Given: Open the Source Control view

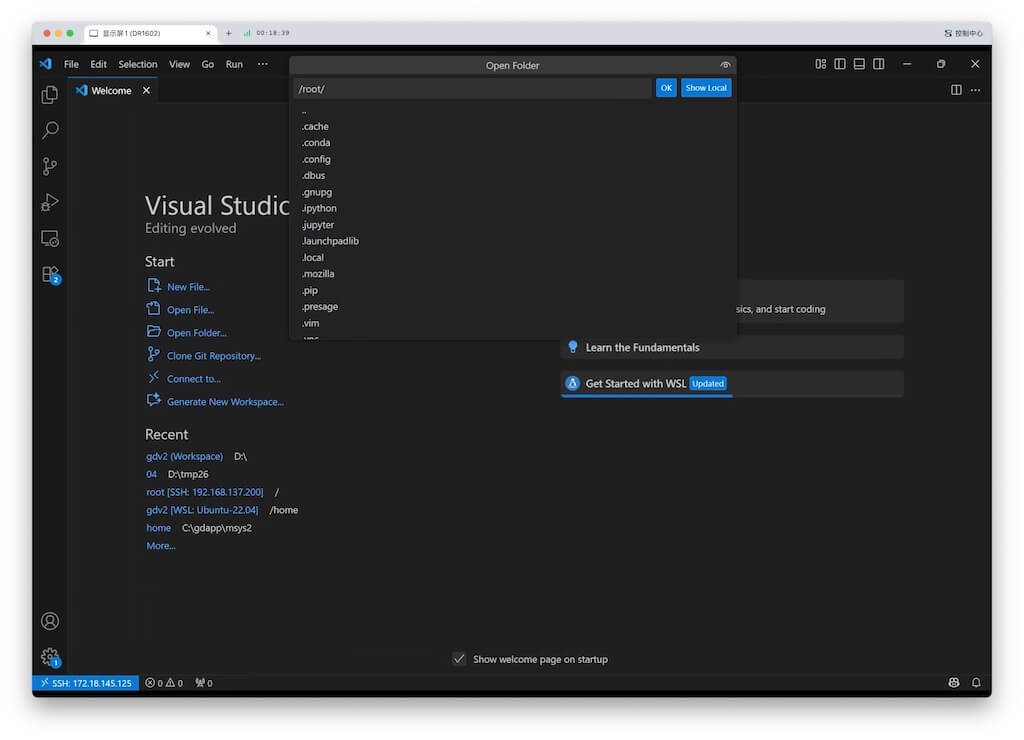Looking at the screenshot, I should point(50,166).
